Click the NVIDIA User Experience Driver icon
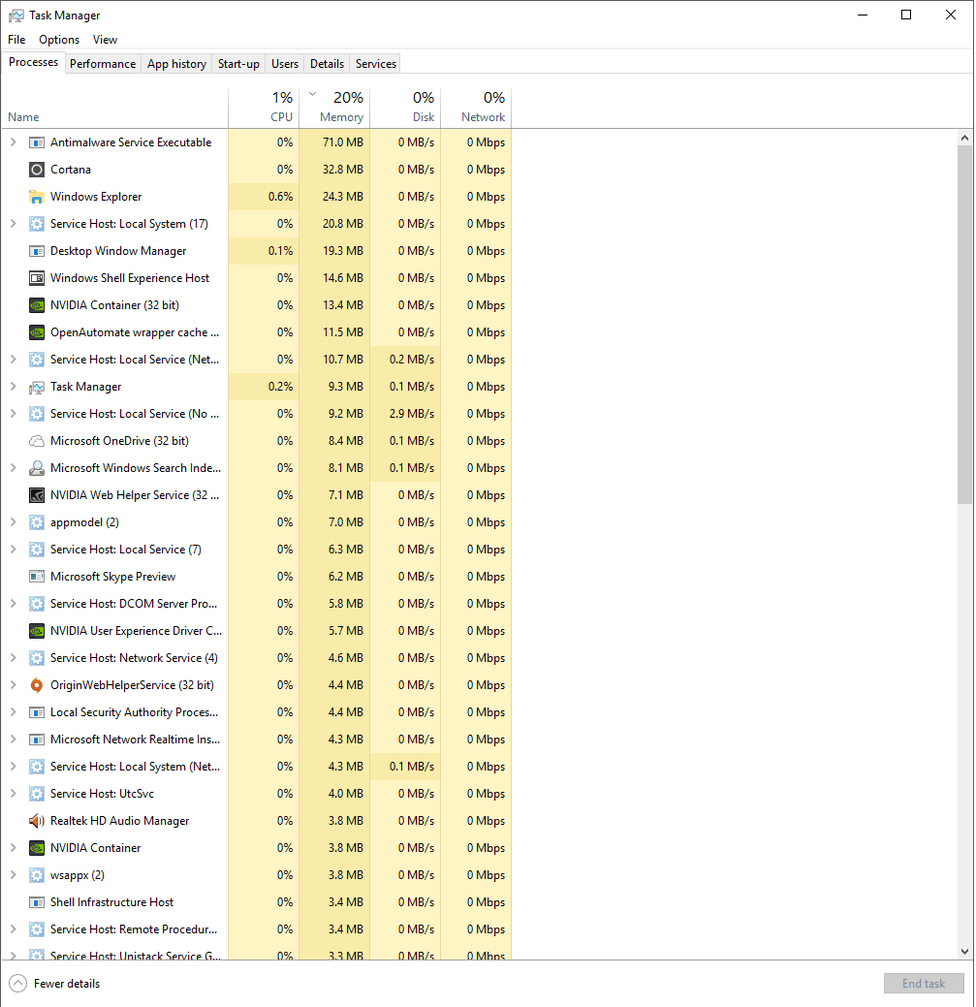Image resolution: width=976 pixels, height=1007 pixels. click(x=37, y=631)
